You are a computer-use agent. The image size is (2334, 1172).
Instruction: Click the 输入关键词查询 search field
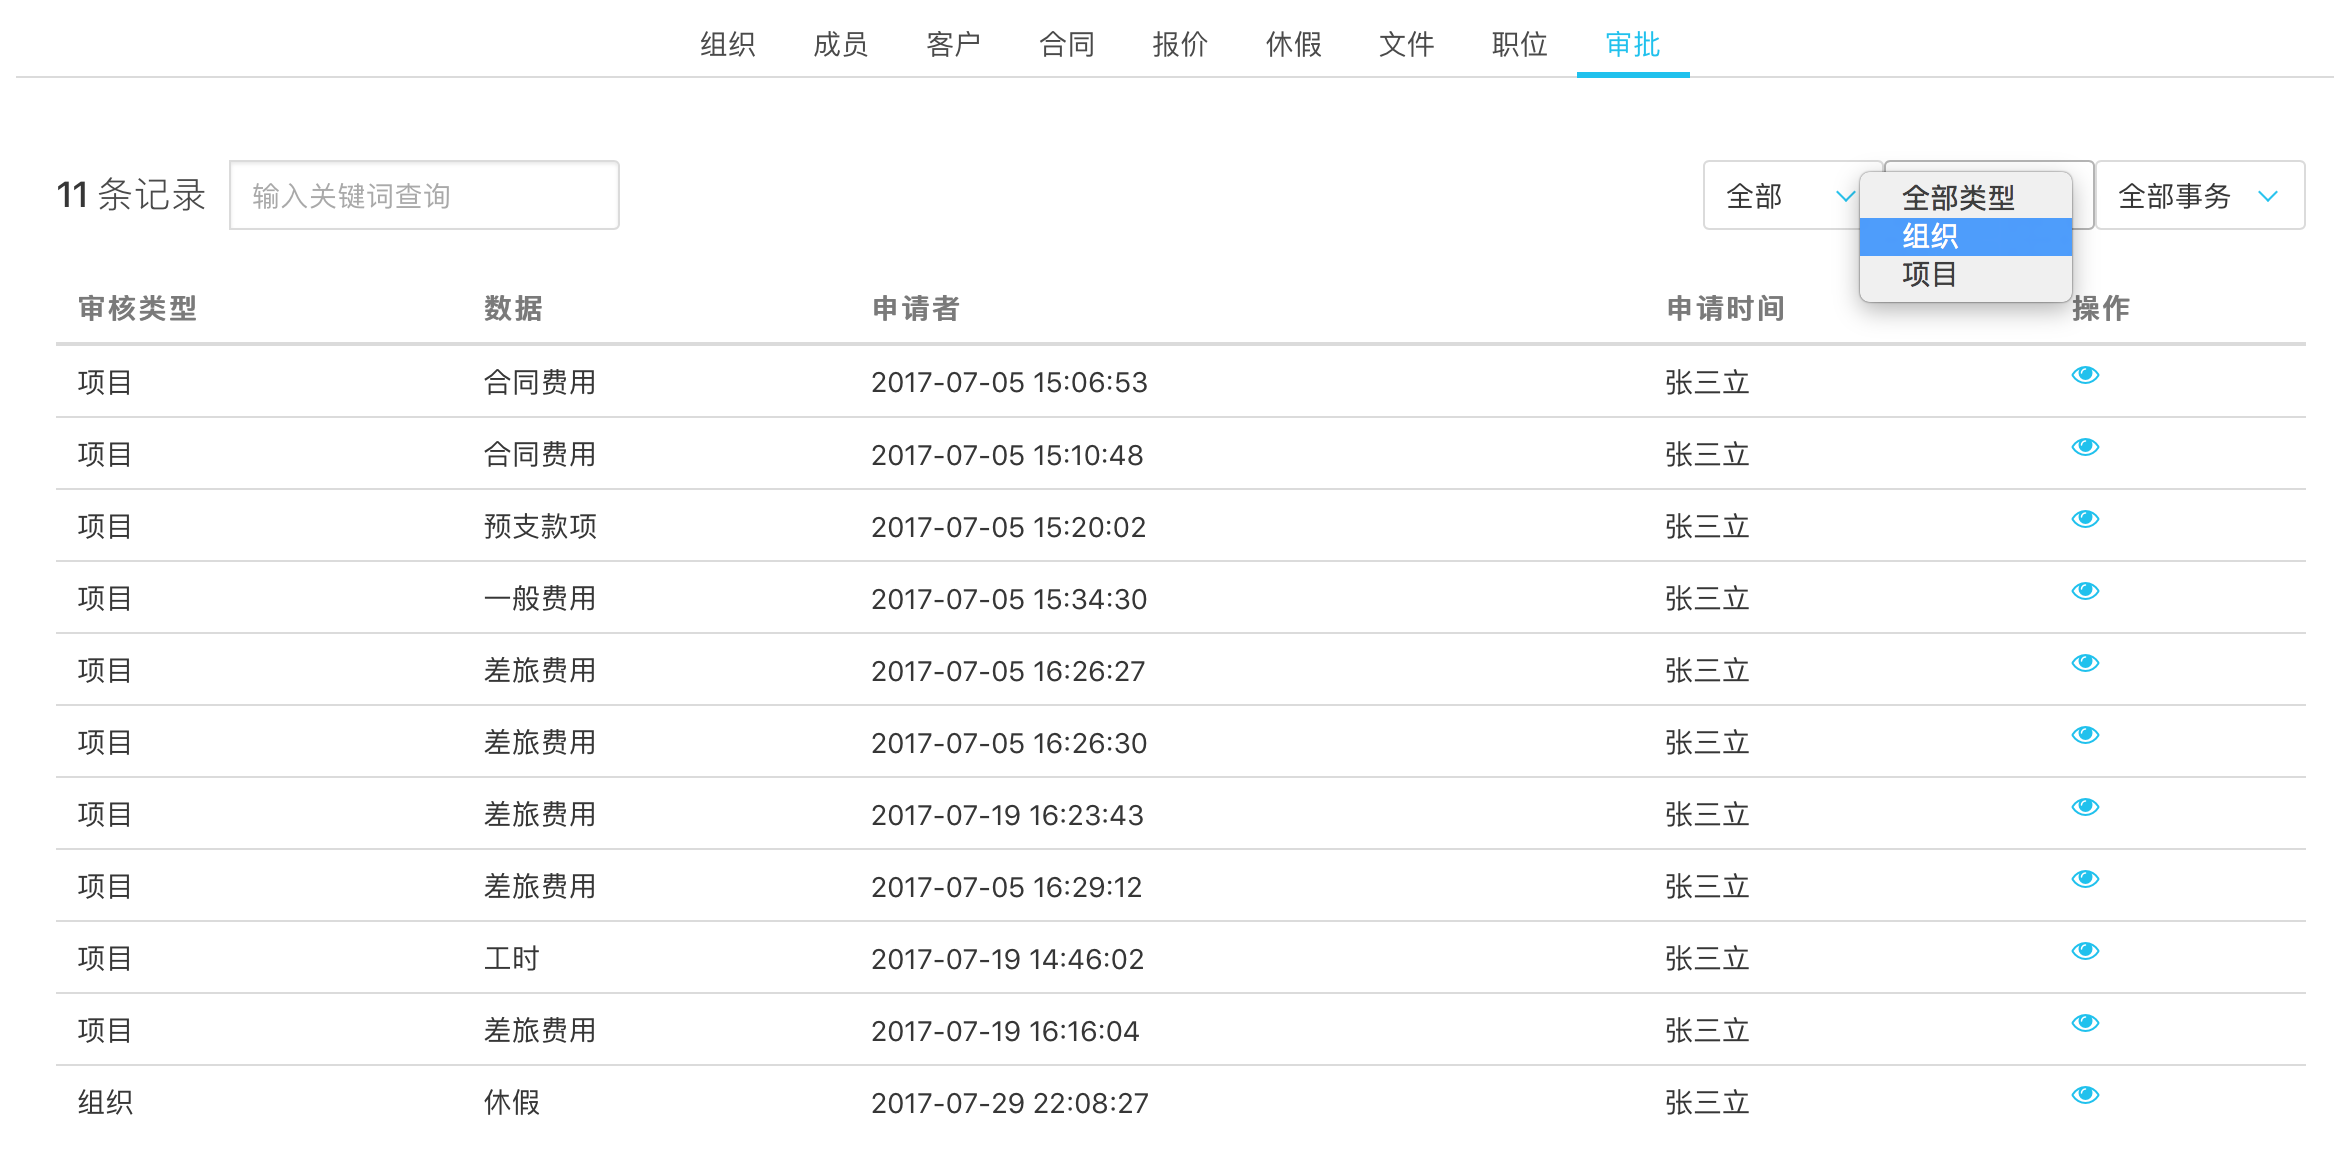click(x=424, y=196)
